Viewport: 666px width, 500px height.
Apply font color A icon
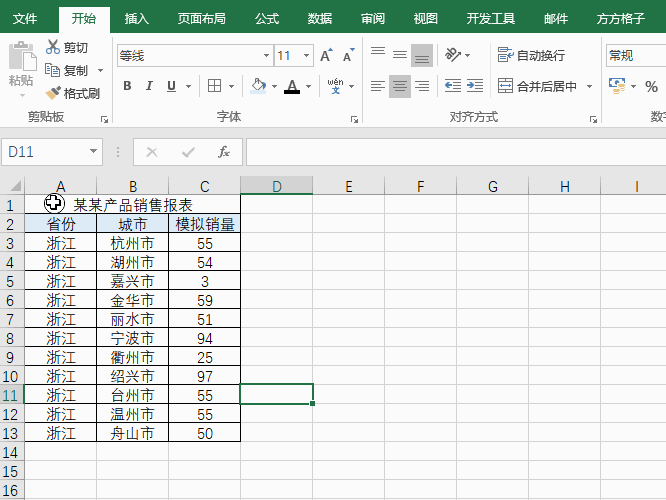(x=292, y=86)
